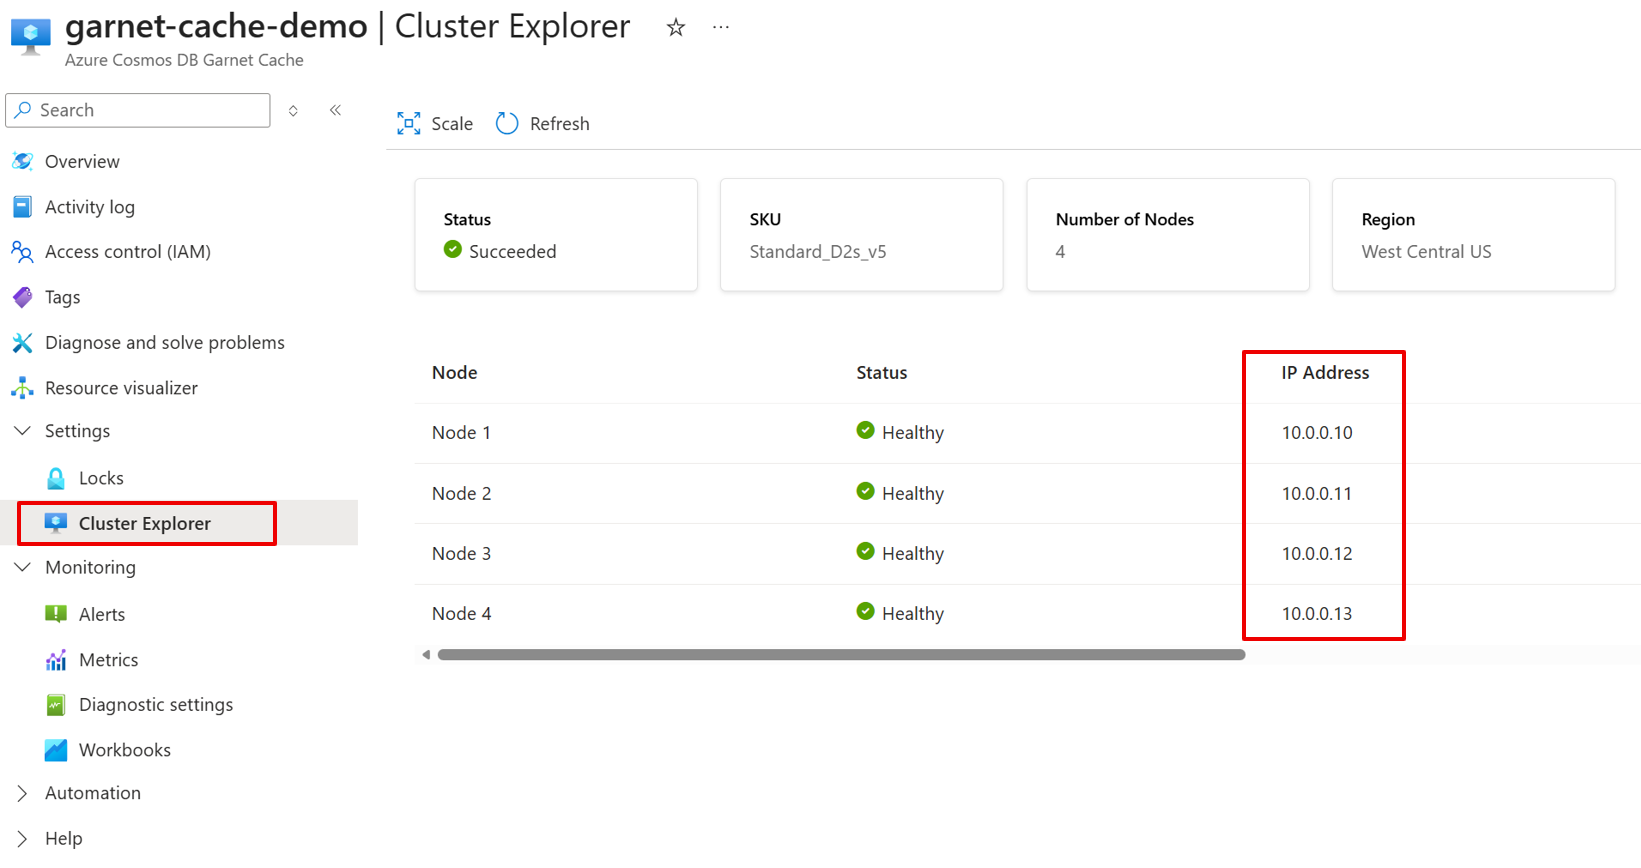
Task: Click the Locks padlock icon
Action: (56, 478)
